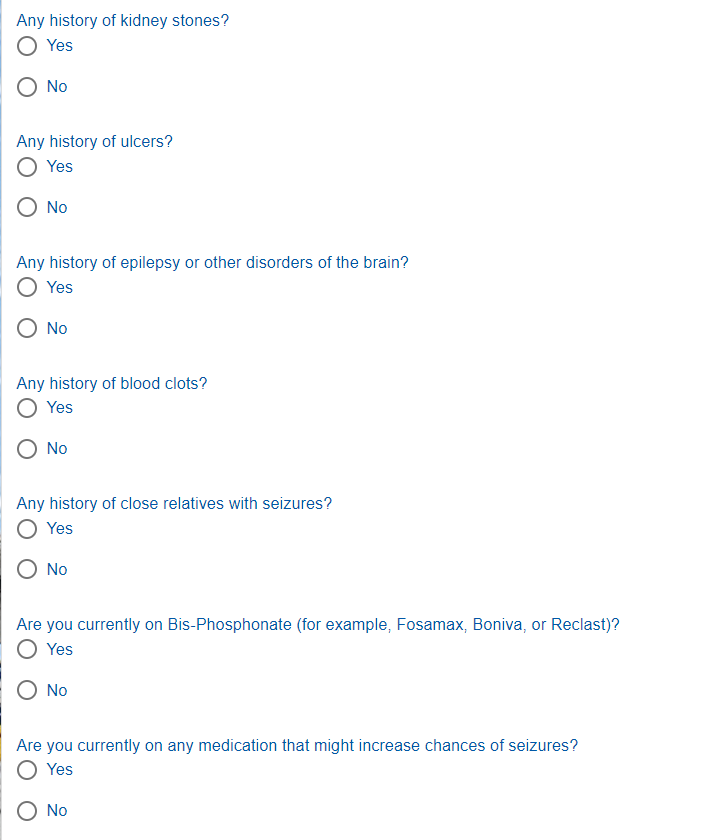Image resolution: width=705 pixels, height=840 pixels.
Task: Answer Yes to currently on Bis-Phosphonate
Action: (x=28, y=650)
